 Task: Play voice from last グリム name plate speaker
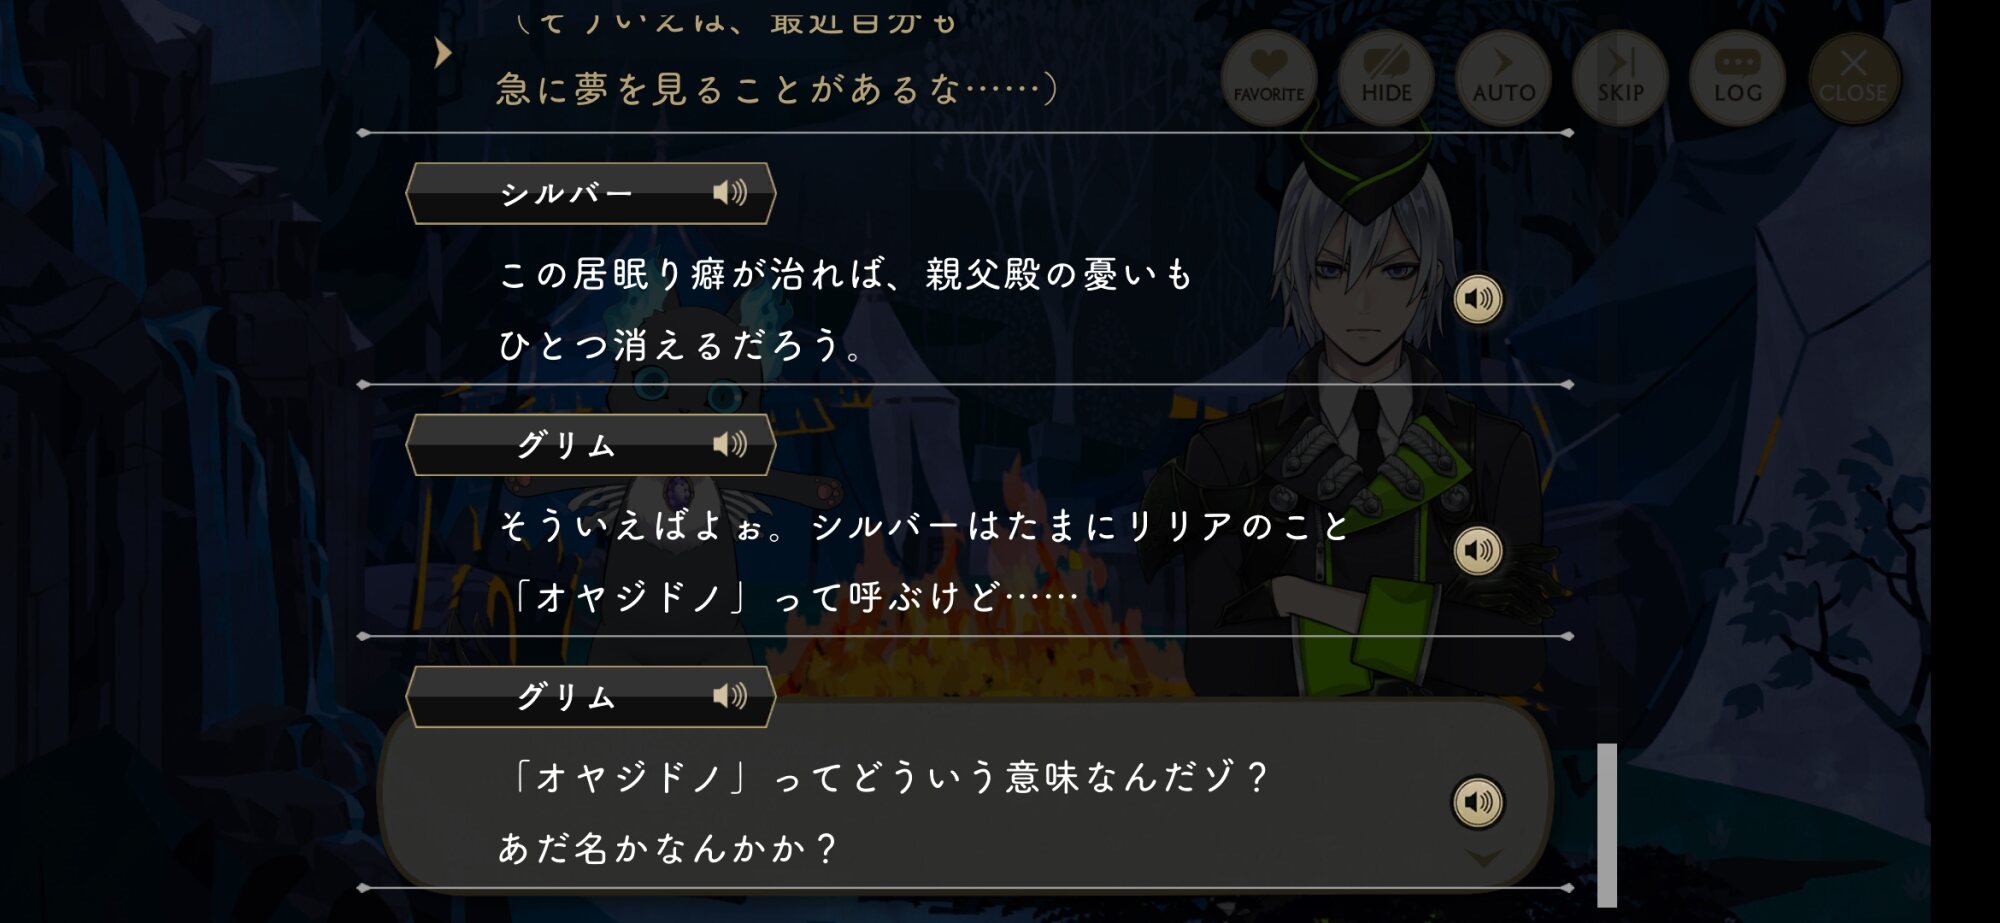730,696
